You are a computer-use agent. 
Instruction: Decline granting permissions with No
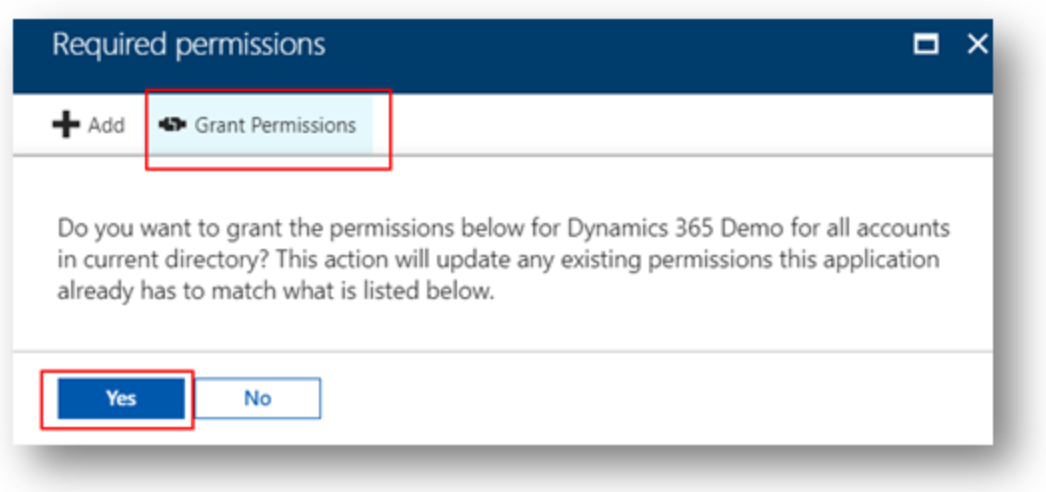click(257, 398)
